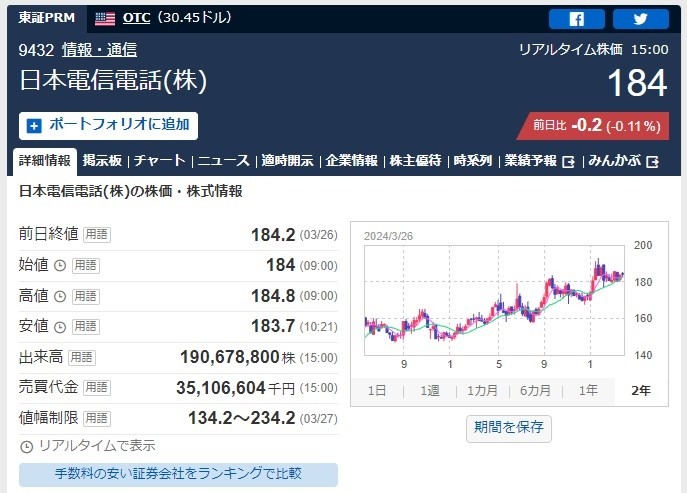Open the 企業情報 tab
The height and width of the screenshot is (493, 687).
[x=351, y=161]
